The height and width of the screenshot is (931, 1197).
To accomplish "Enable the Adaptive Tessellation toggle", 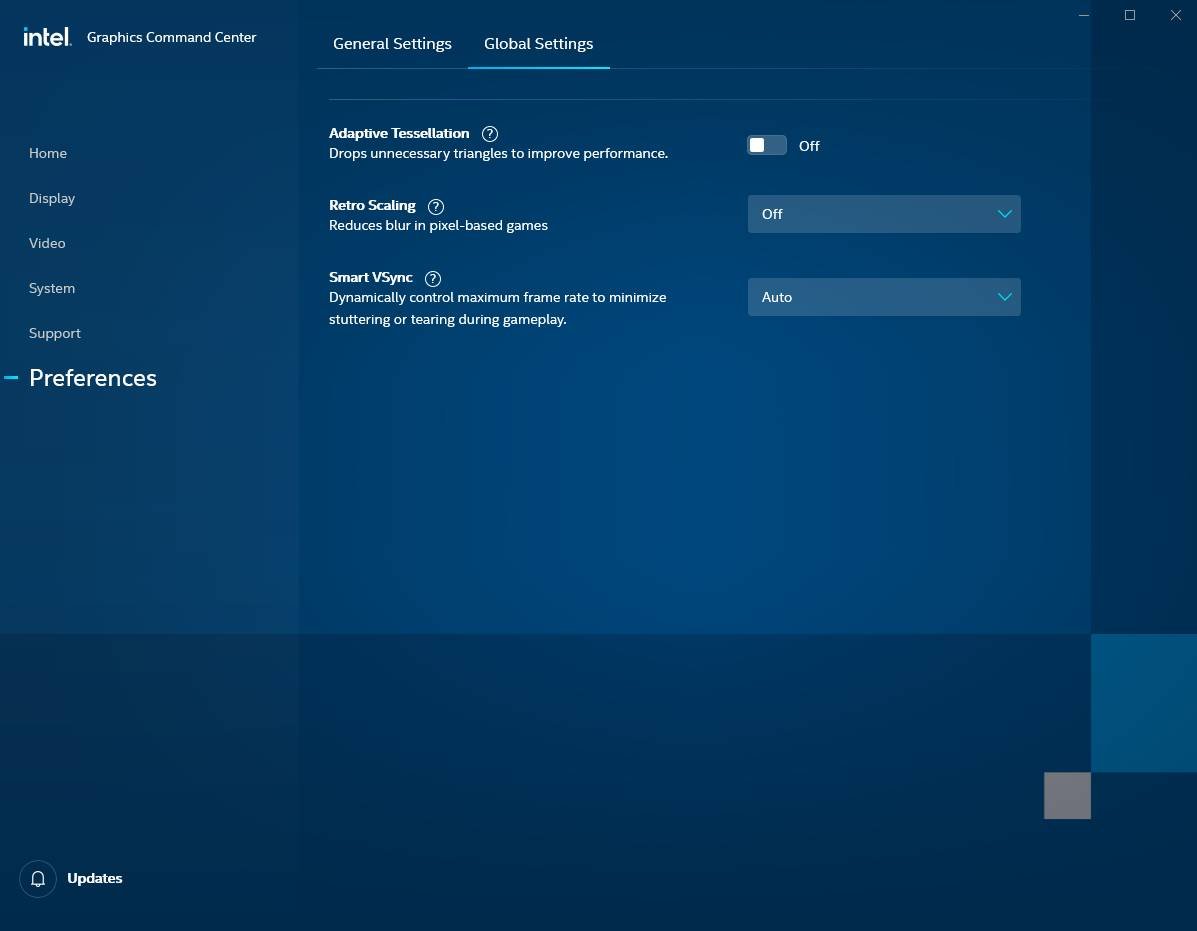I will point(767,146).
